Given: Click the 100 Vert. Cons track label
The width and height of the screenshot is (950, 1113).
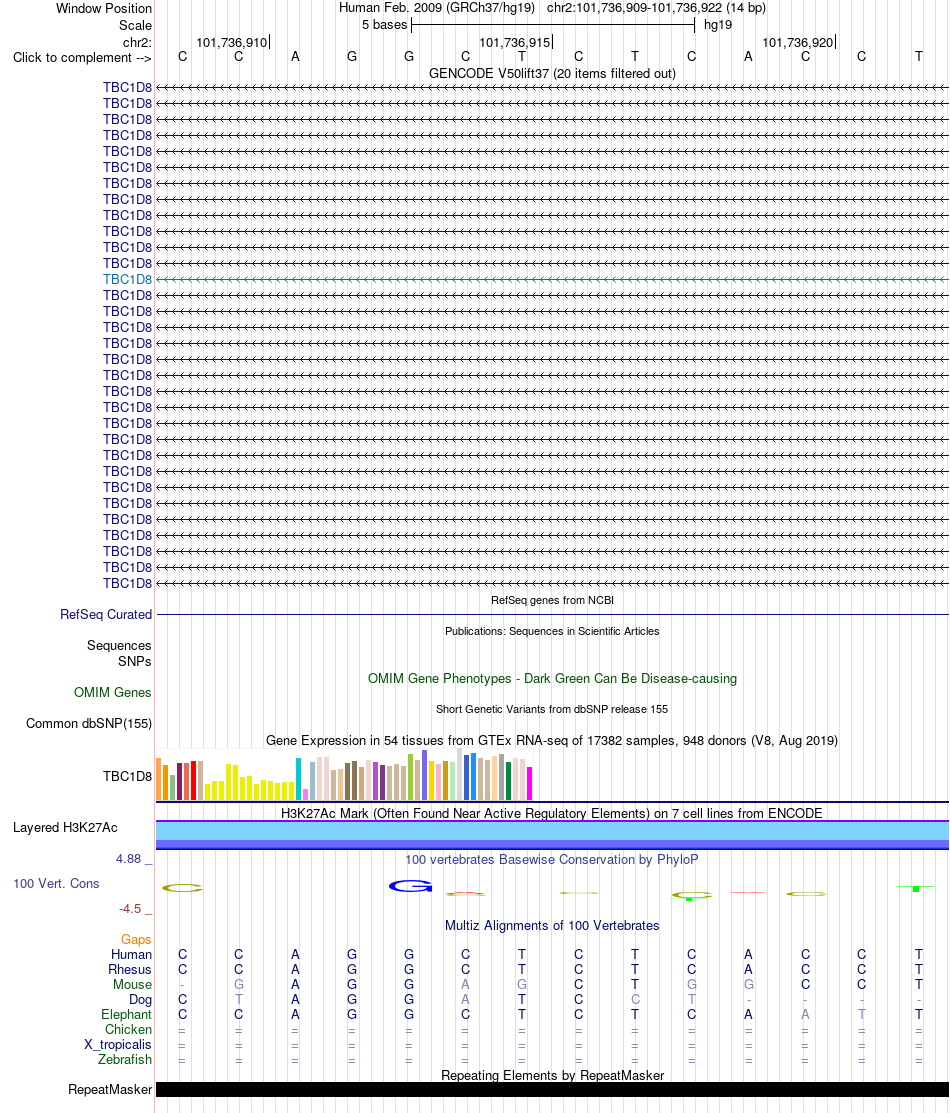Looking at the screenshot, I should click(x=56, y=884).
